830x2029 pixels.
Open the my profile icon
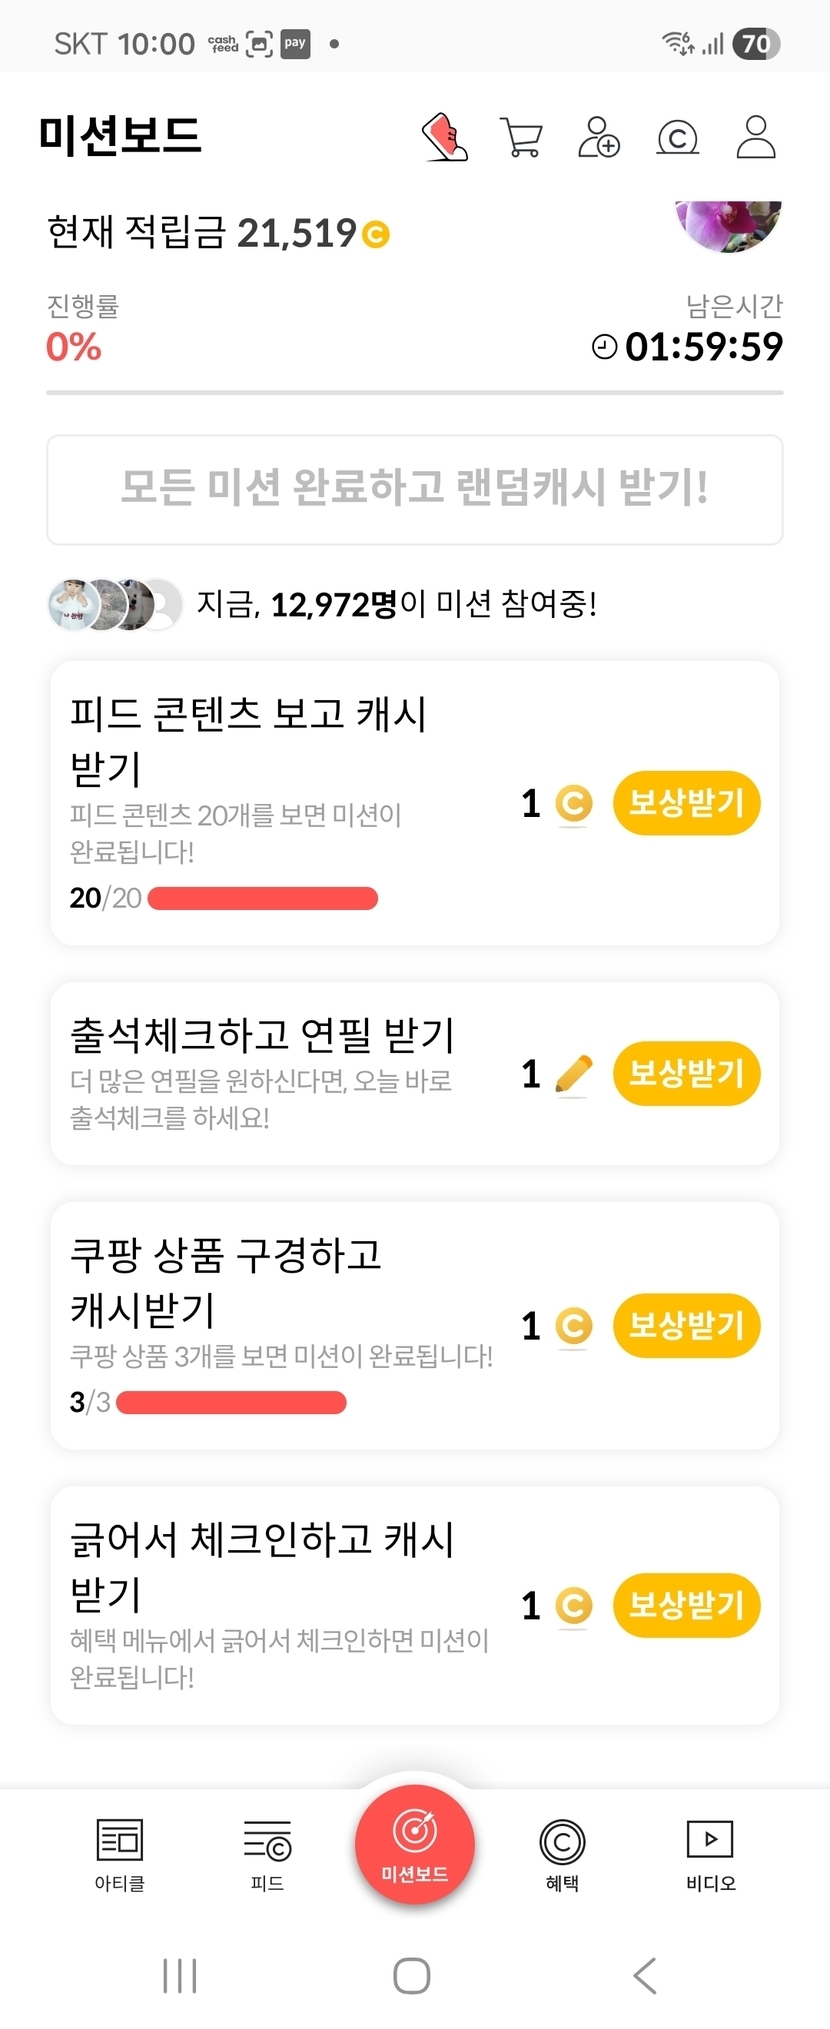756,138
